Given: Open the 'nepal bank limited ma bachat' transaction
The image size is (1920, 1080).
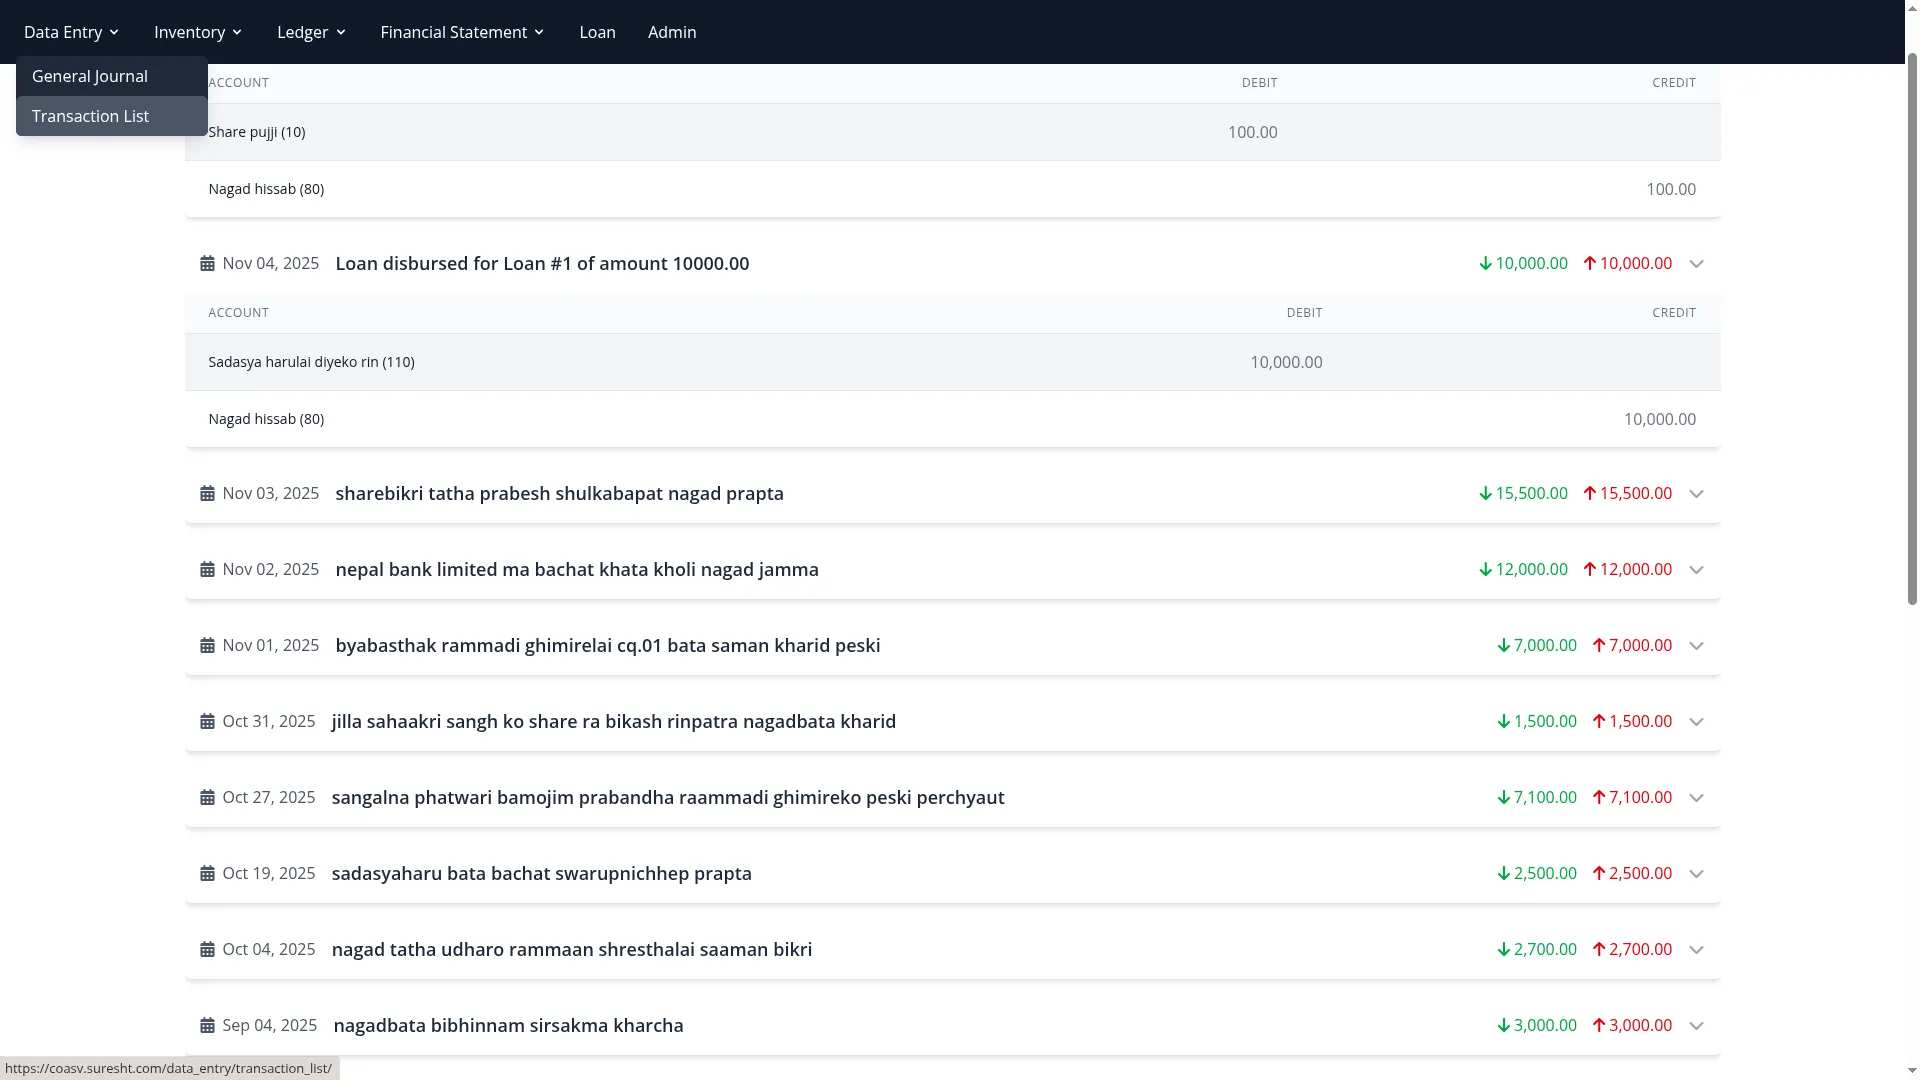Looking at the screenshot, I should point(578,569).
